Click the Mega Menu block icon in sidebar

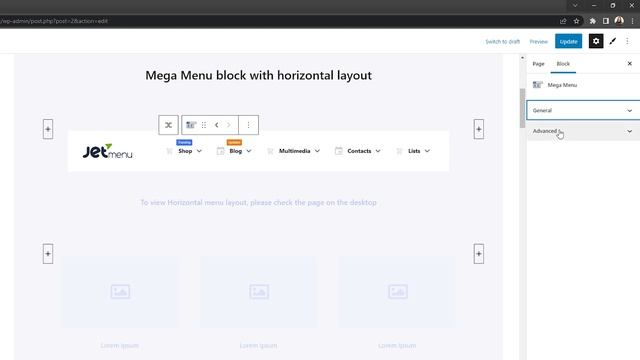pyautogui.click(x=538, y=85)
